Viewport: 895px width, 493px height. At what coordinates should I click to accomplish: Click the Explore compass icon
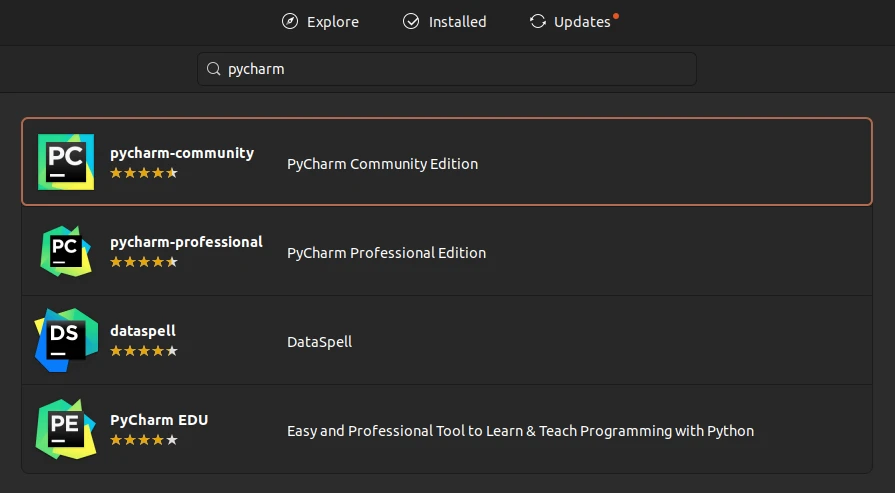[x=290, y=22]
